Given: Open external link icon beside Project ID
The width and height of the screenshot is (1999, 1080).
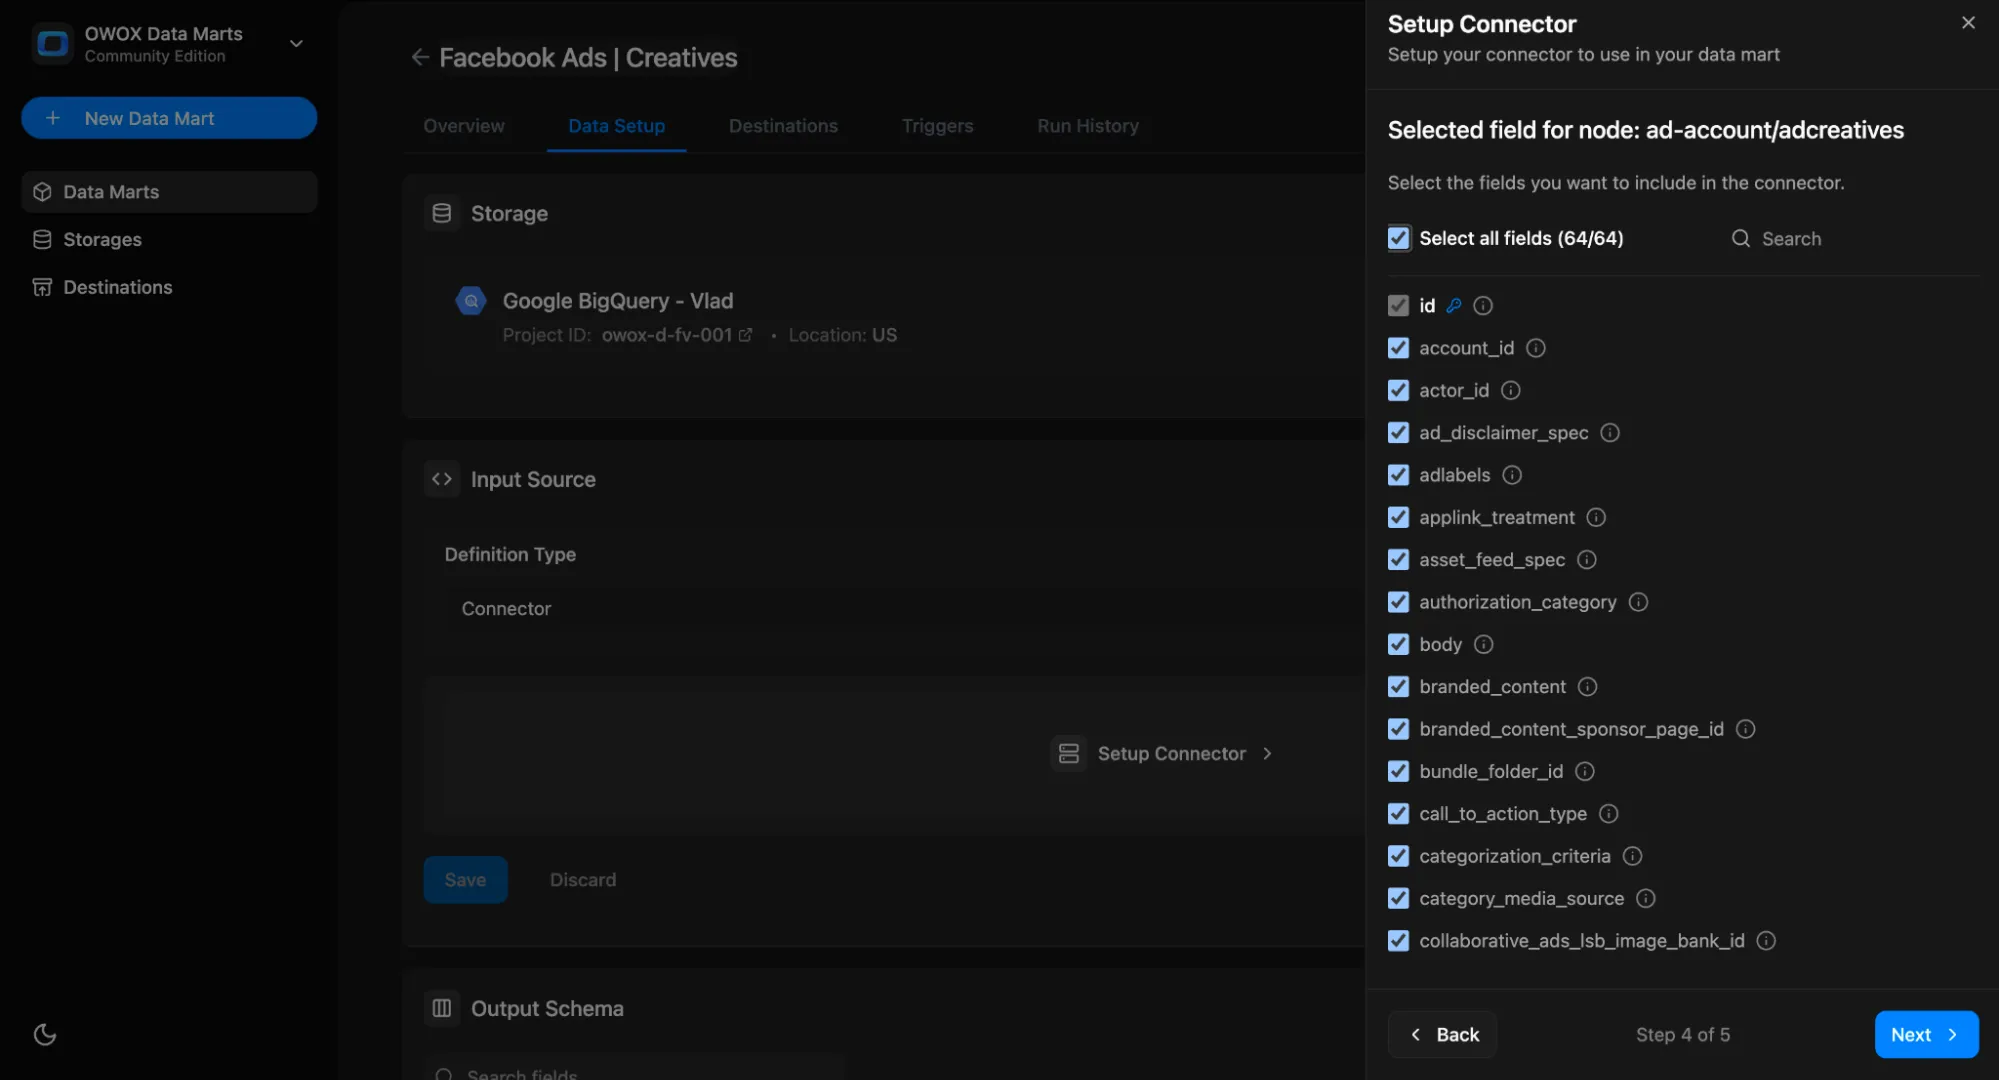Looking at the screenshot, I should (x=745, y=335).
